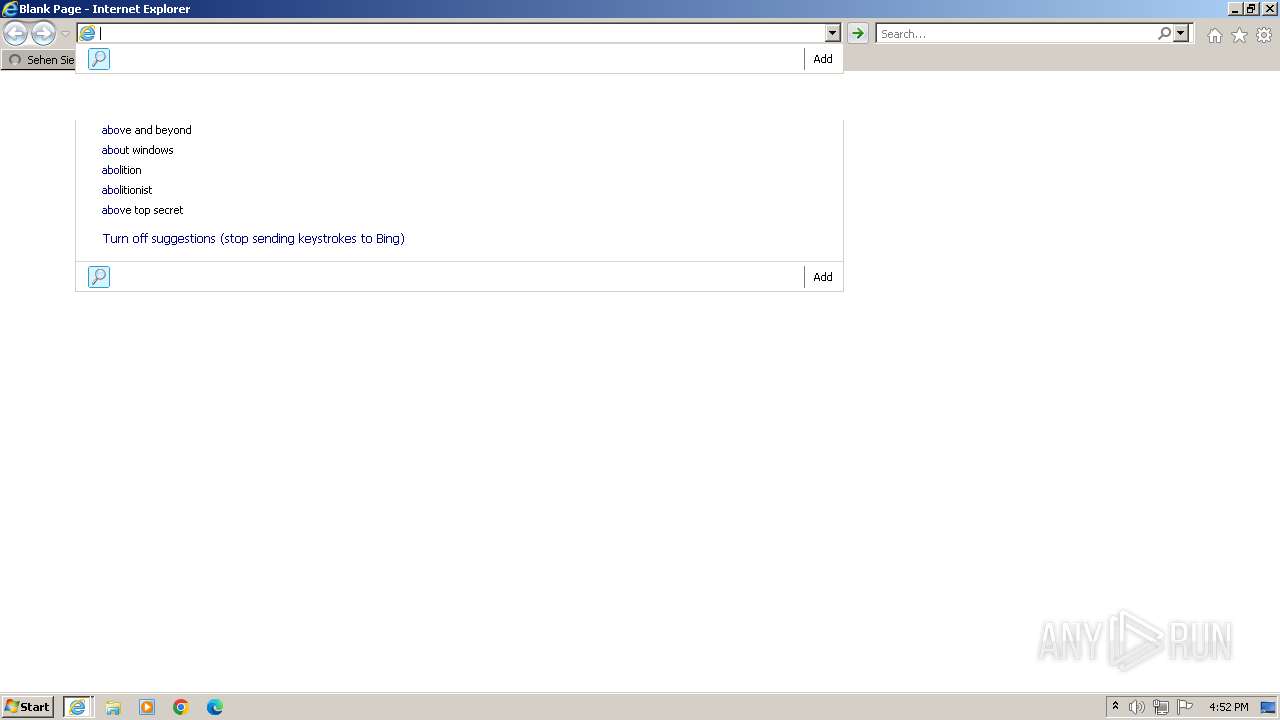
Task: Choose suggestion 'about windows'
Action: coord(137,150)
